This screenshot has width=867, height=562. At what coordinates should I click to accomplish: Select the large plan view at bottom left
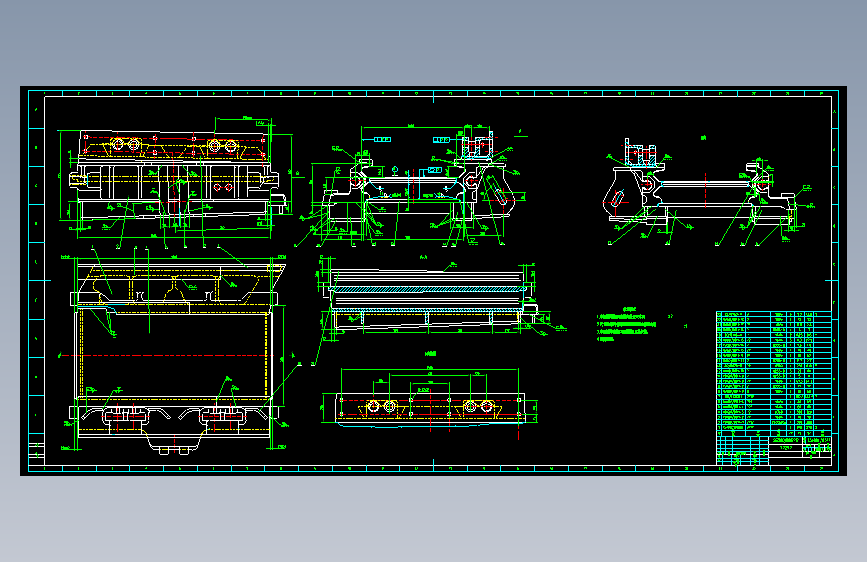point(174,354)
